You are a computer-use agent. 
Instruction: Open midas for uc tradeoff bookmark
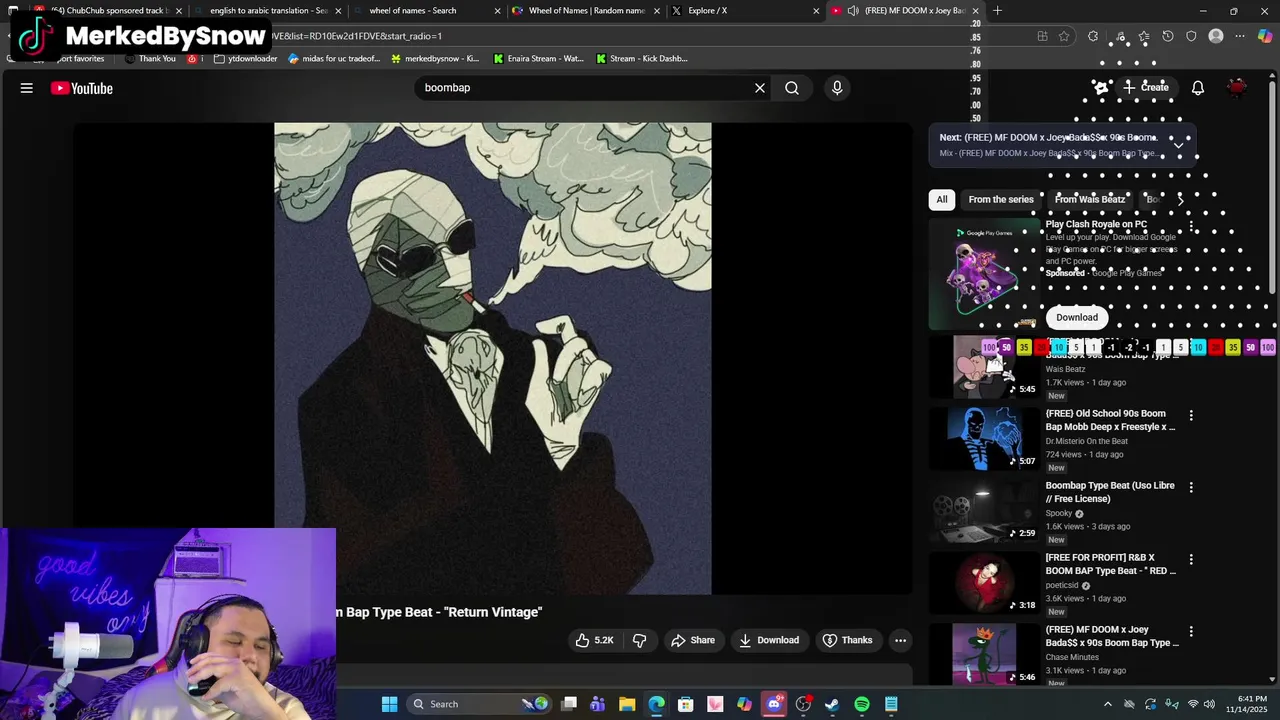(x=334, y=58)
